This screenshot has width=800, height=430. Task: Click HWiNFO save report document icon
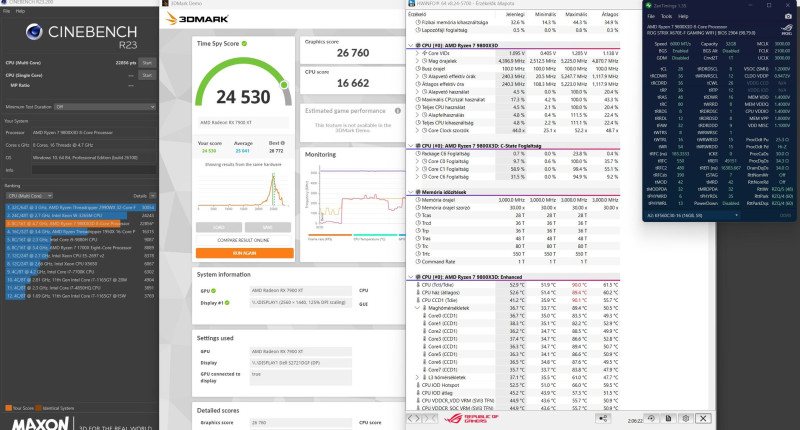tap(668, 418)
